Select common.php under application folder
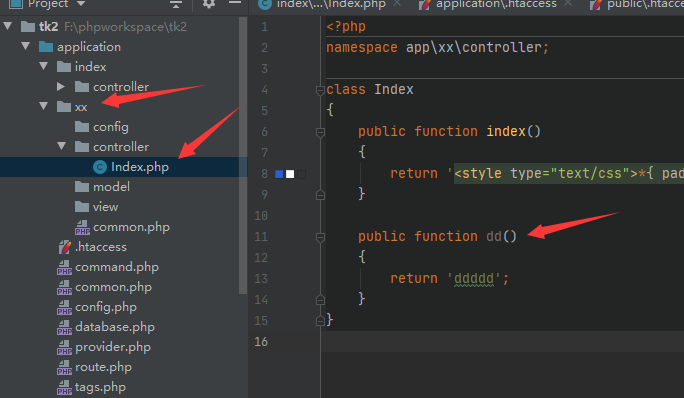 point(113,287)
